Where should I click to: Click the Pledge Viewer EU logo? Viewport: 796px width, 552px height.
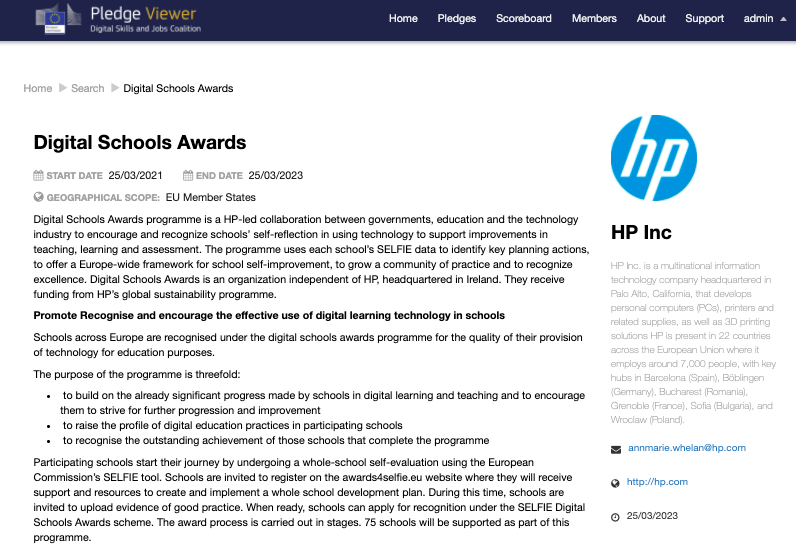[58, 19]
